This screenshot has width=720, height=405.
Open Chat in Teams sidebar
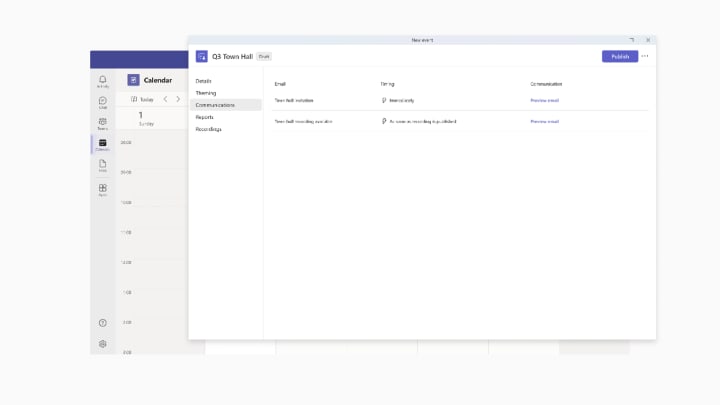103,102
